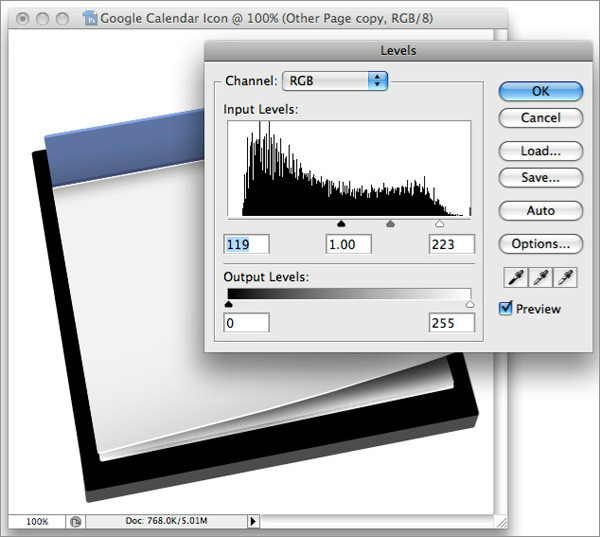Viewport: 600px width, 537px height.
Task: Click the input midtone gray slider
Action: pos(390,225)
